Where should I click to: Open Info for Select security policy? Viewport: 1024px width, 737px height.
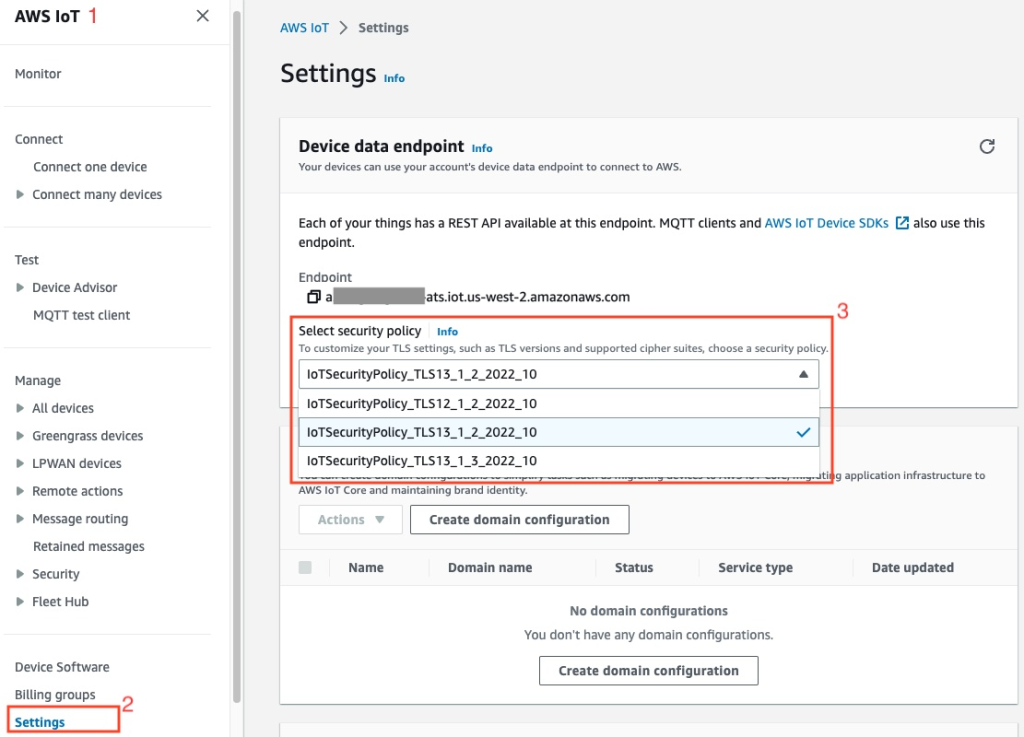pyautogui.click(x=447, y=331)
